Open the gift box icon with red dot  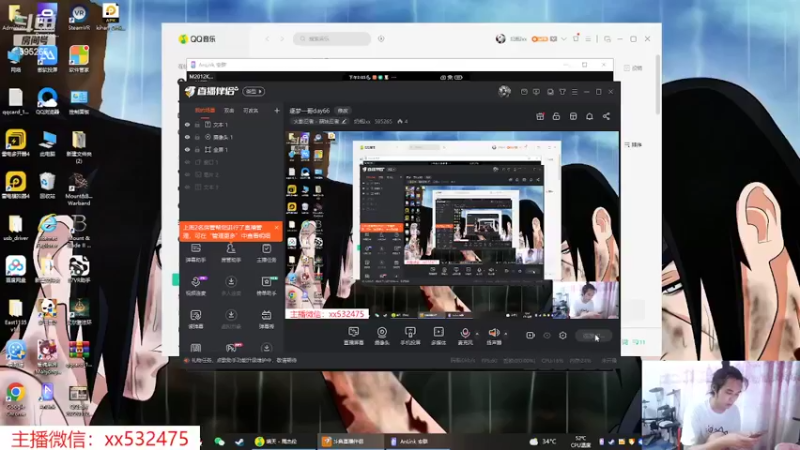coord(540,116)
